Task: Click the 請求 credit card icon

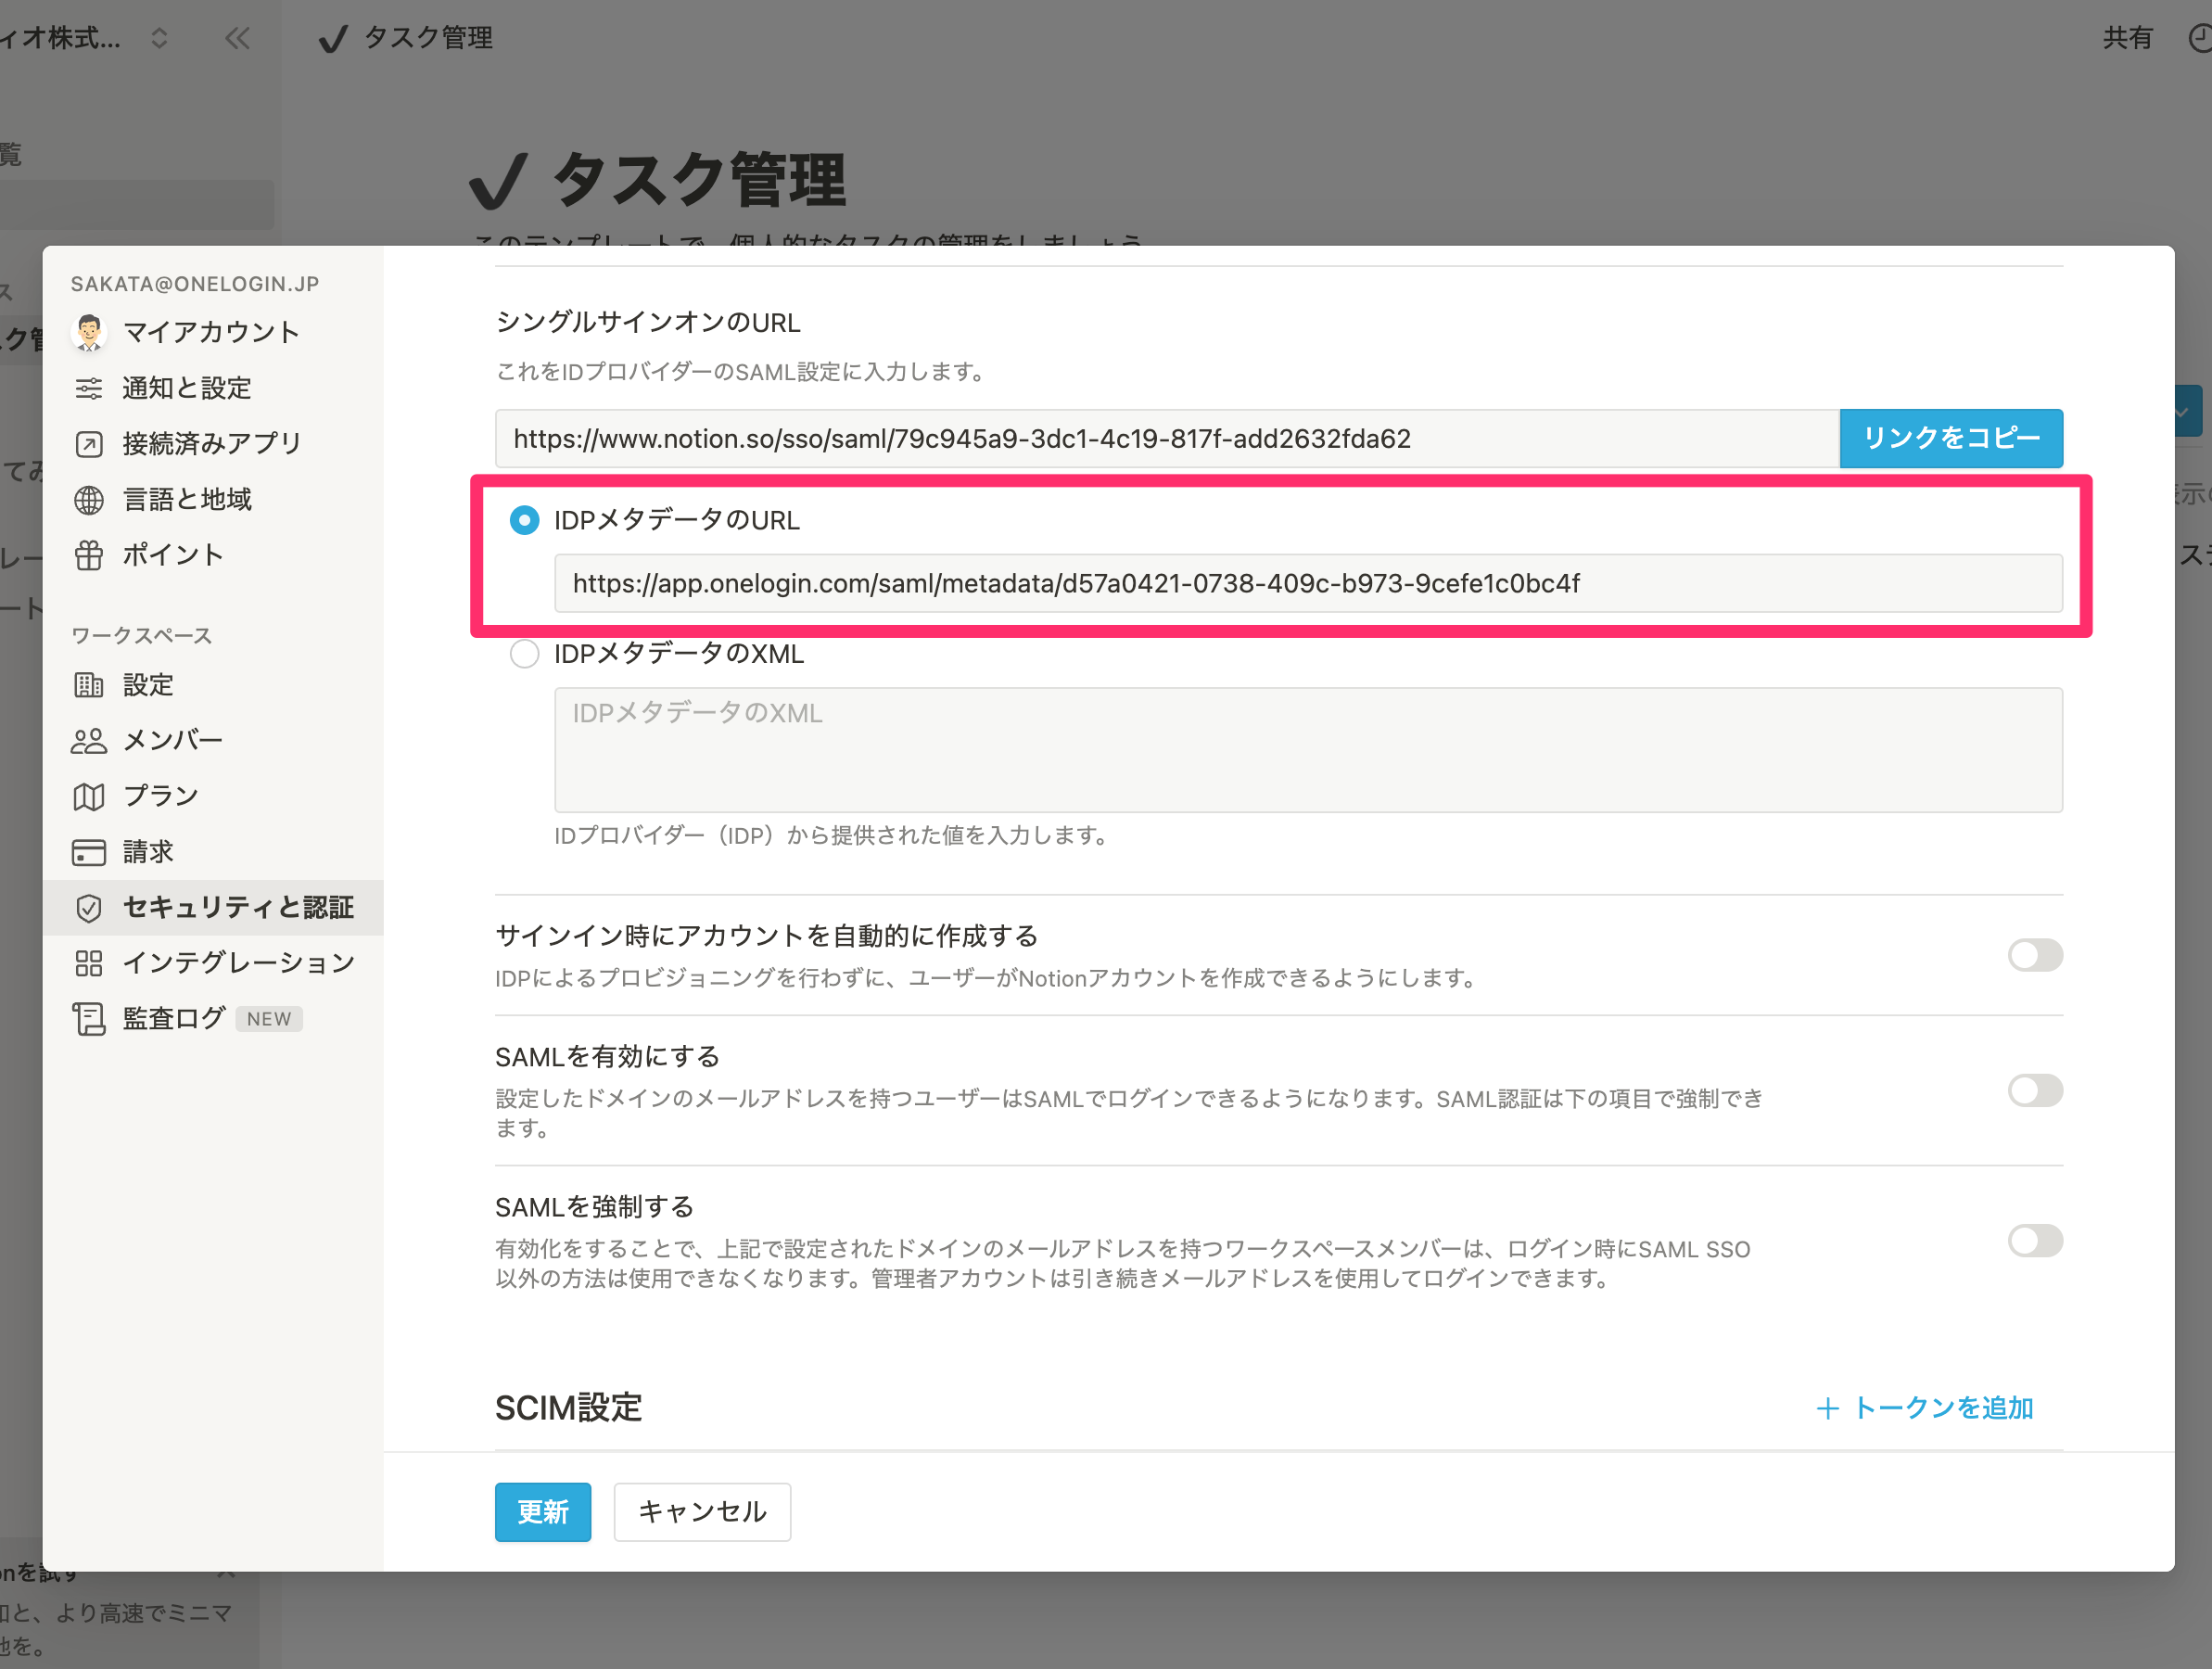Action: coord(89,852)
